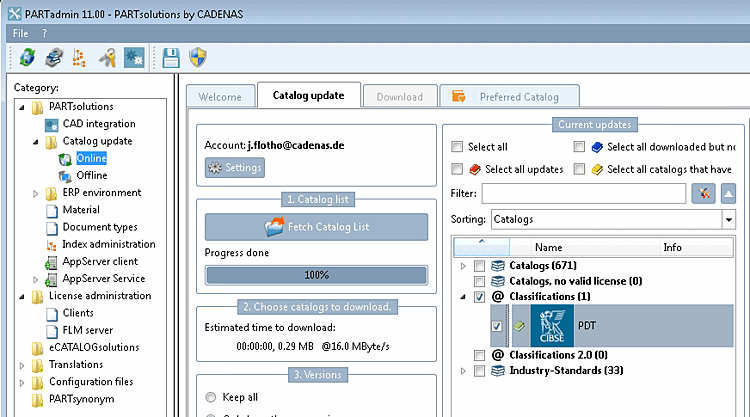This screenshot has height=417, width=750.
Task: Open the Preferred Catalog tab
Action: tap(509, 97)
